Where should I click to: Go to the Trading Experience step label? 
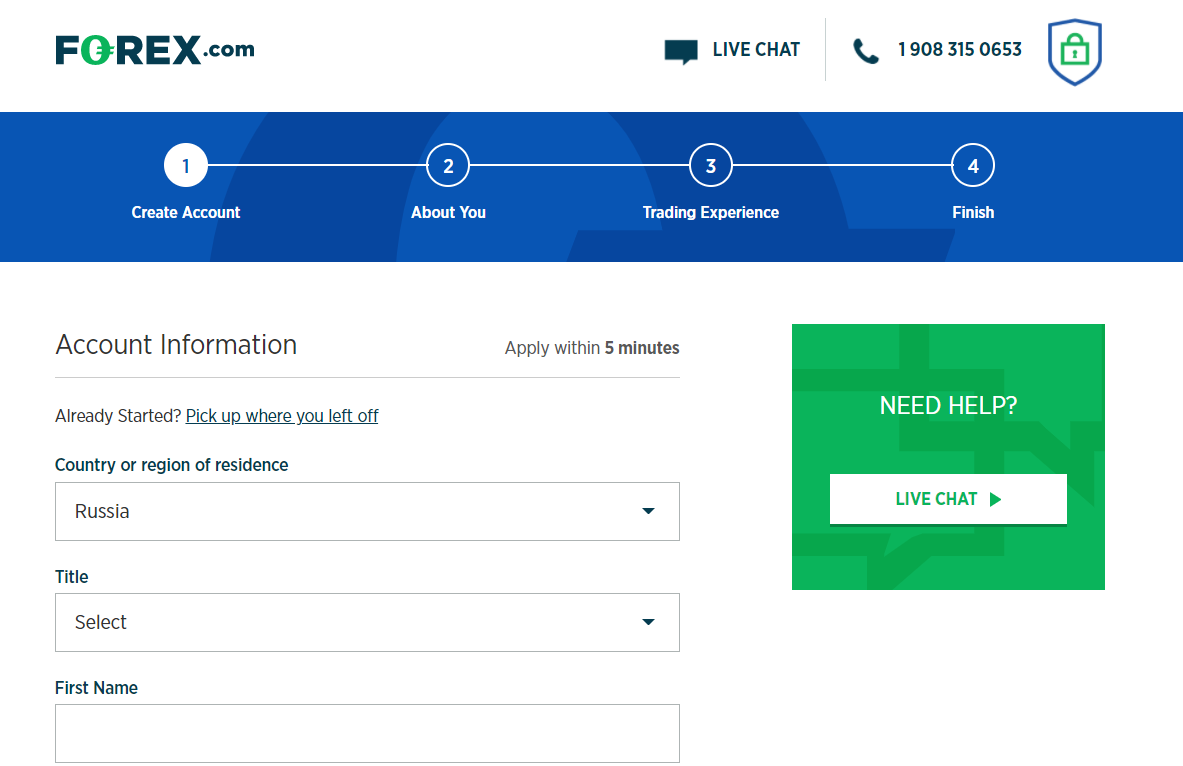tap(711, 212)
